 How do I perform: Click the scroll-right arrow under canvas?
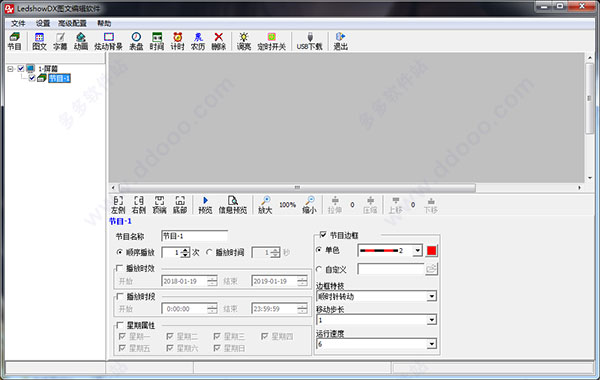579,188
